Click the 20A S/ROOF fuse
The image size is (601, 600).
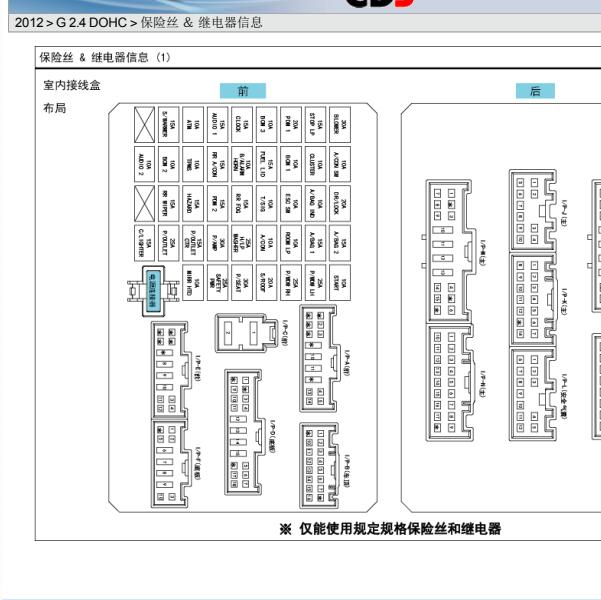click(266, 283)
